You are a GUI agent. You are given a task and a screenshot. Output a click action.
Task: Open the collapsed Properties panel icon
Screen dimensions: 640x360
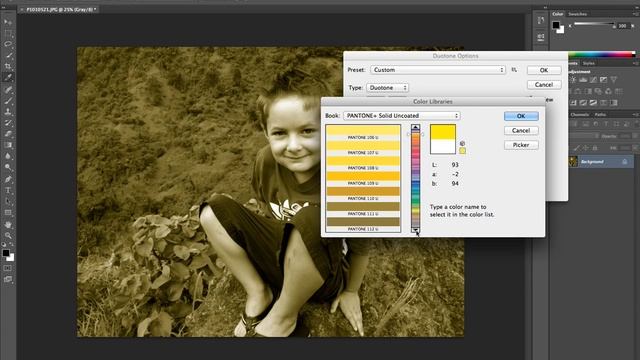(x=541, y=37)
